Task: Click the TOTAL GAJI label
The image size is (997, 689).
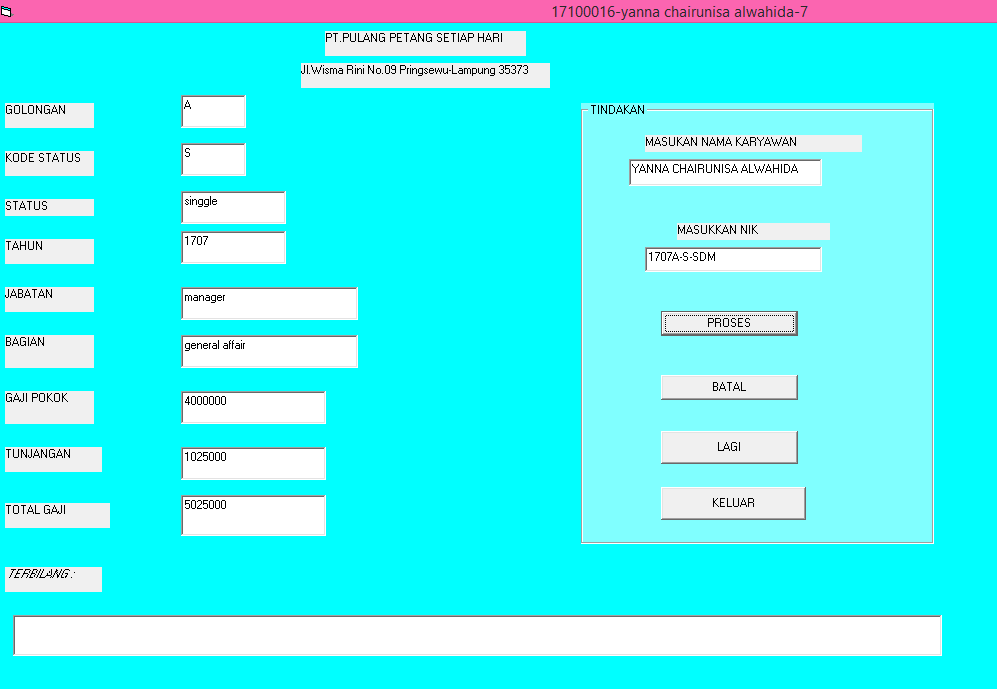Action: tap(57, 515)
